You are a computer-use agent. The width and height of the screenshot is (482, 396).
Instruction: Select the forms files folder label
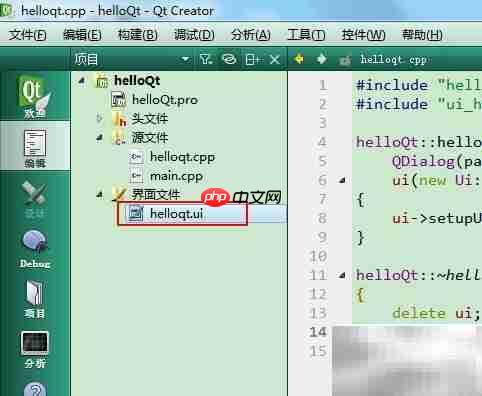point(156,195)
